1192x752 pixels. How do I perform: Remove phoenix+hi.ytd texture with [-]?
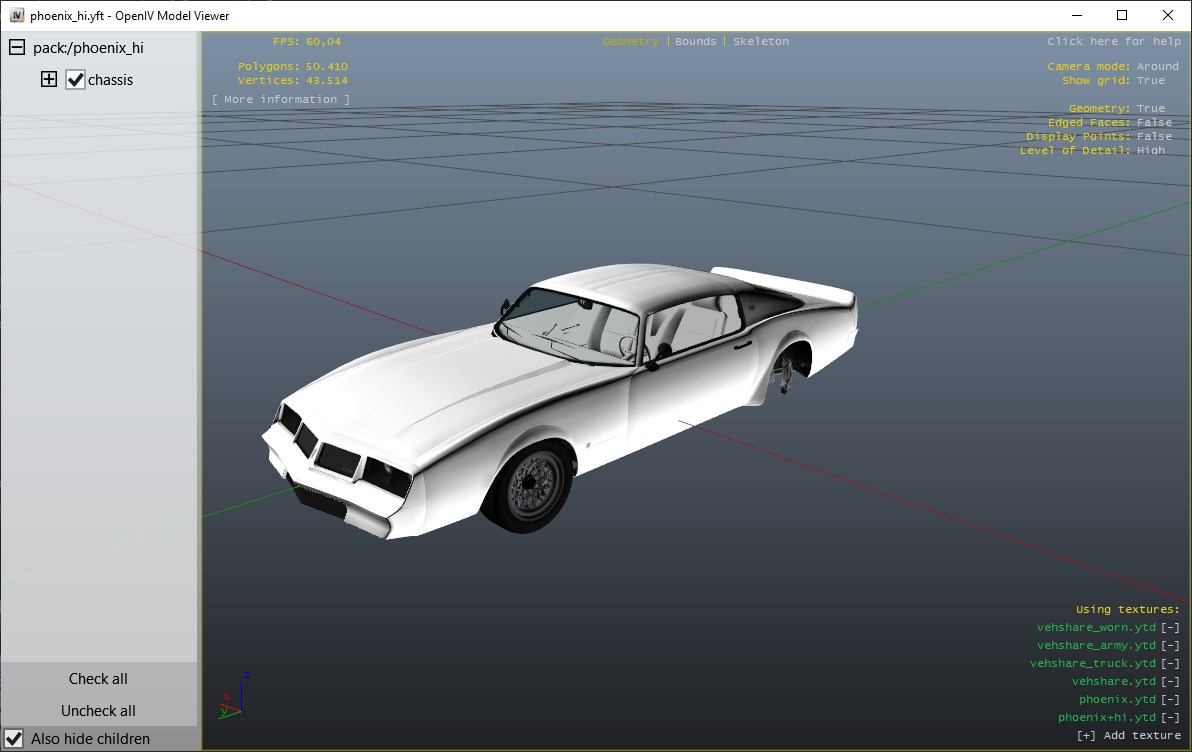(1170, 717)
